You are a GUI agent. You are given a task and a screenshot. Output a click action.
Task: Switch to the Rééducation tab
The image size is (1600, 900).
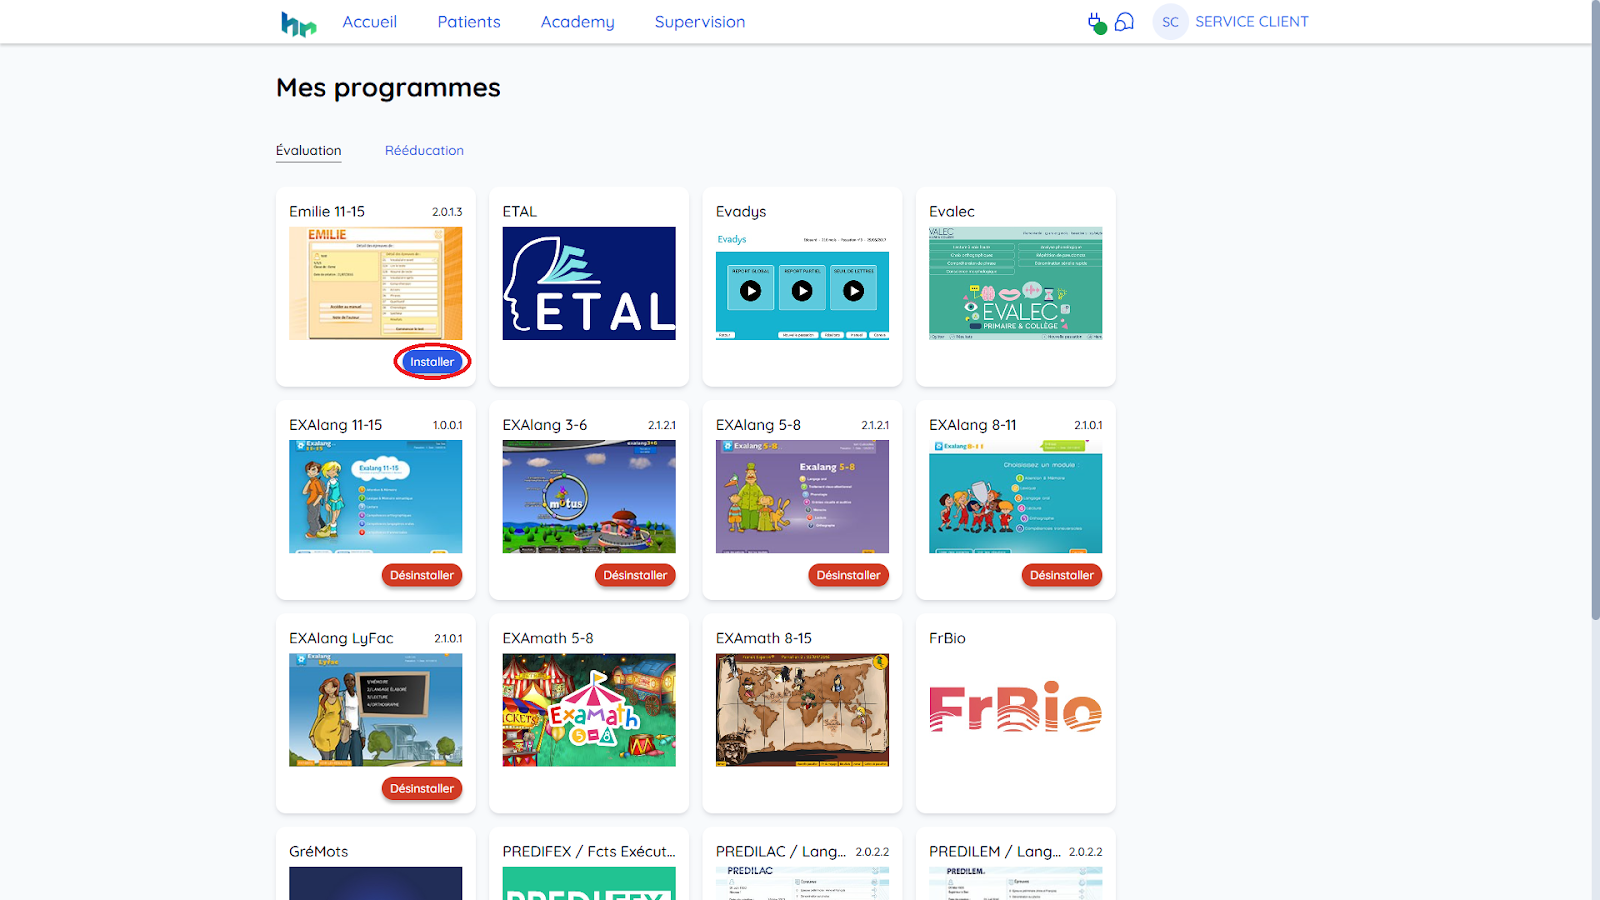424,151
